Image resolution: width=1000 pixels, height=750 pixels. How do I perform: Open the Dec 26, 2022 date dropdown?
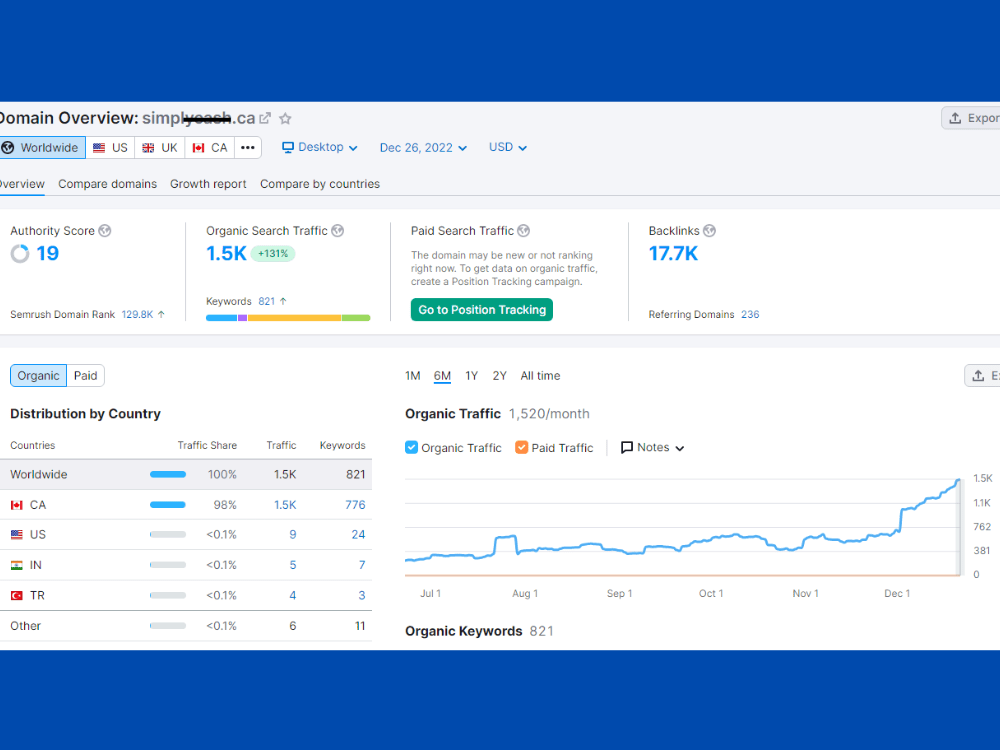(423, 148)
